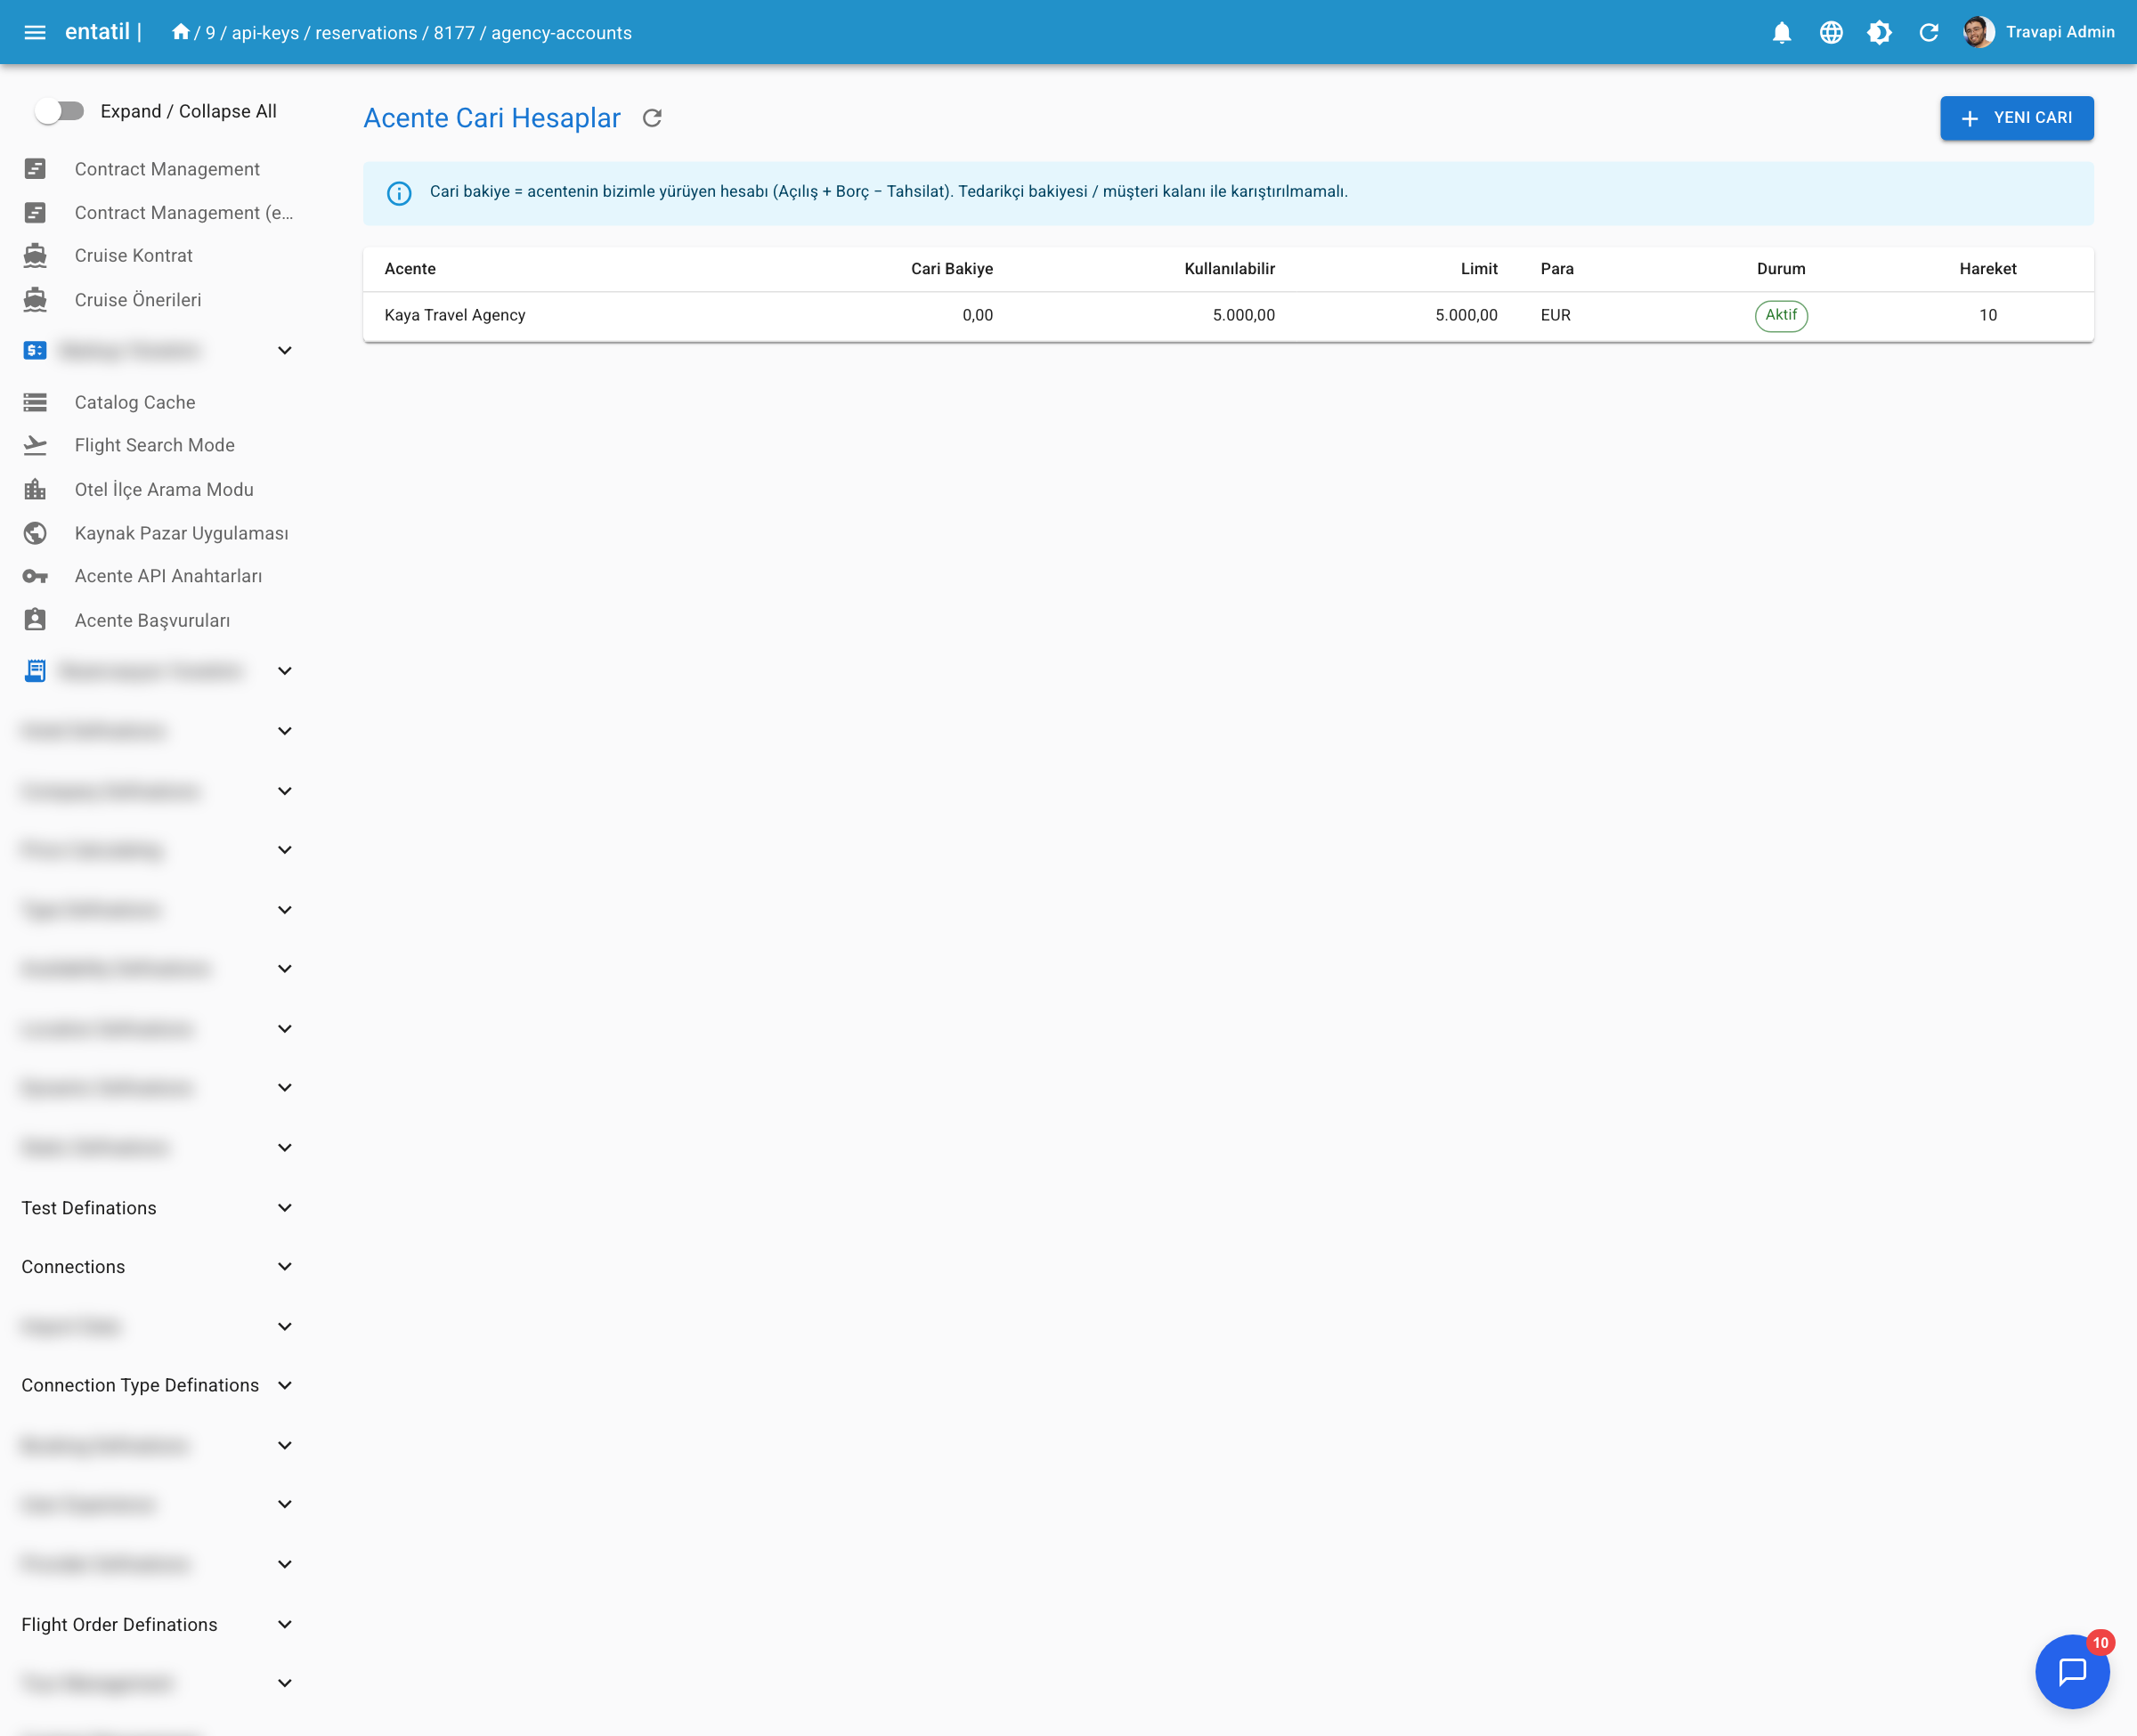Screen dimensions: 2137x1736
Task: Click the agency-accounts breadcrumb link
Action: [561, 33]
